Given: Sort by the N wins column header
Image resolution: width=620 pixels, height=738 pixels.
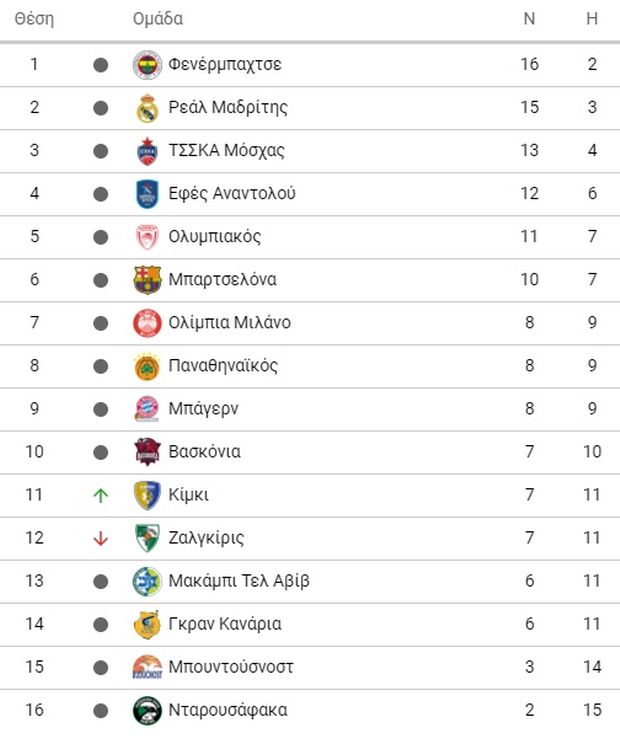Looking at the screenshot, I should coord(529,19).
